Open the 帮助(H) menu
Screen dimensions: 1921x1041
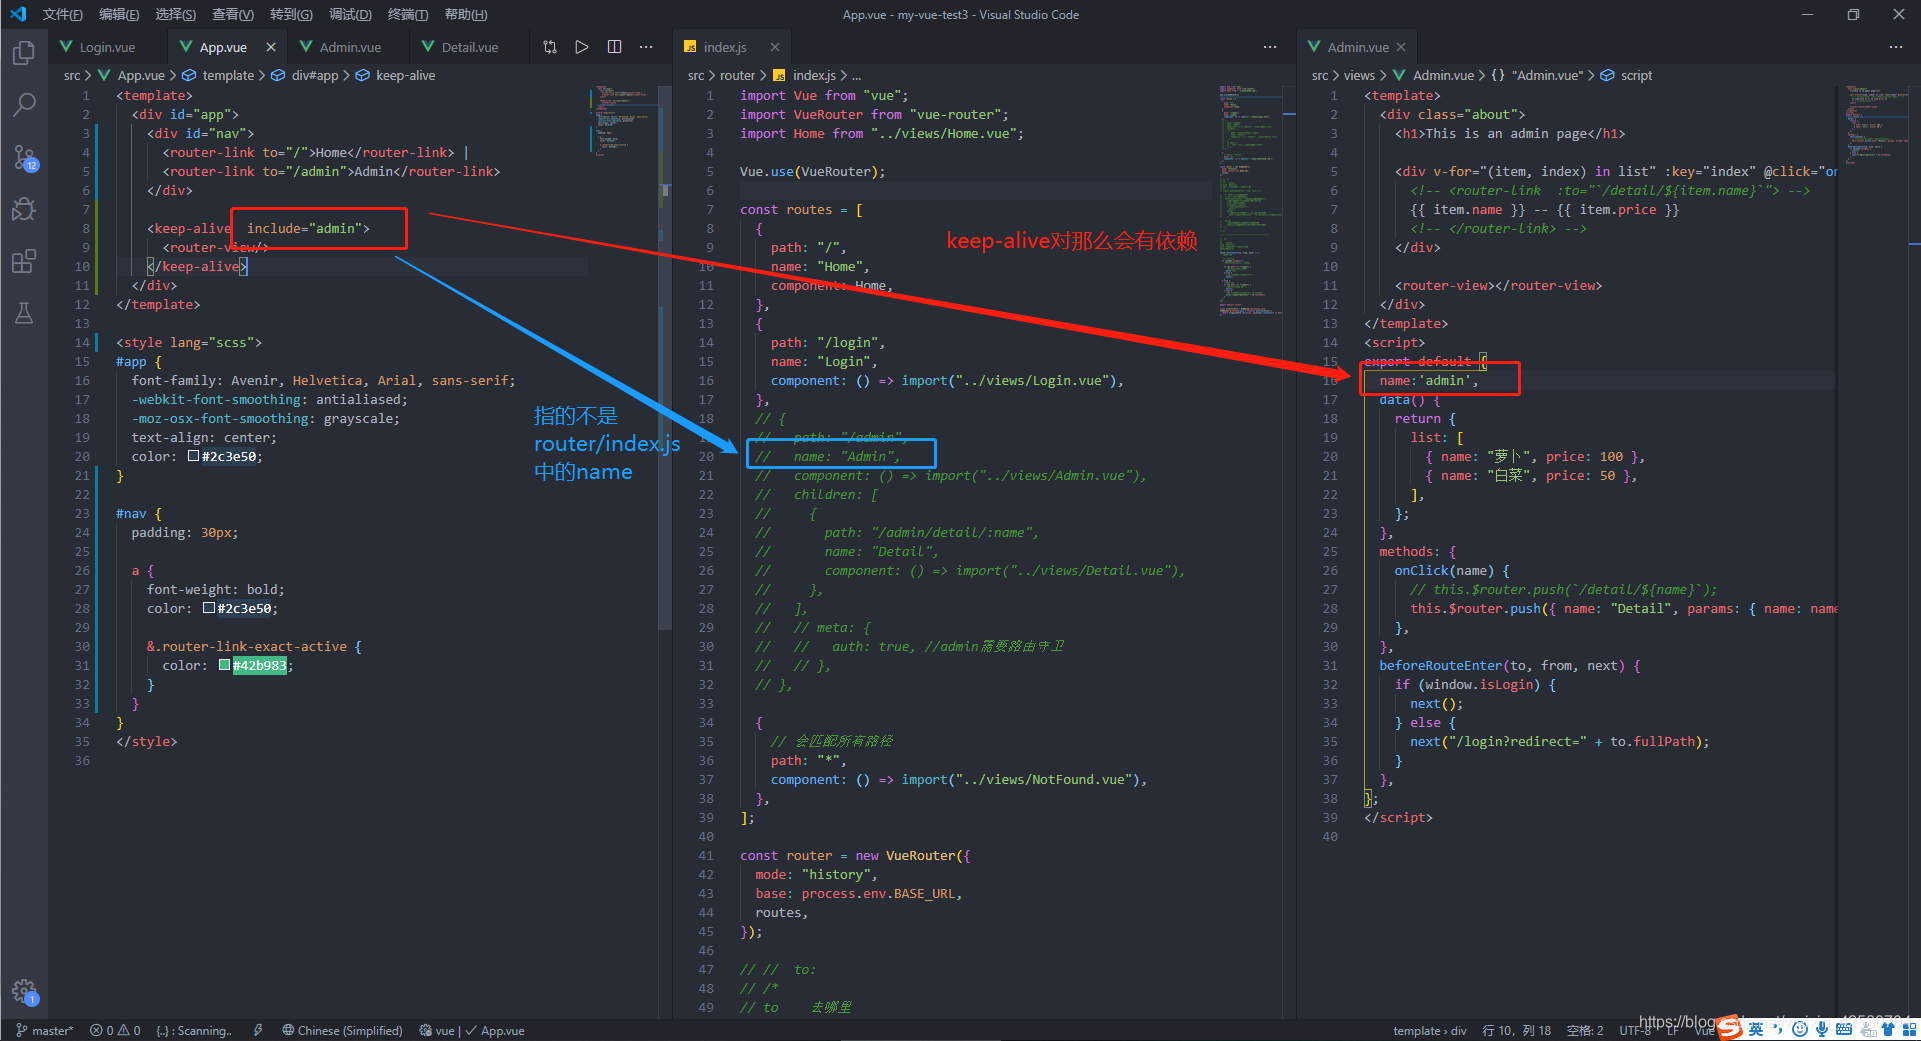pyautogui.click(x=466, y=14)
